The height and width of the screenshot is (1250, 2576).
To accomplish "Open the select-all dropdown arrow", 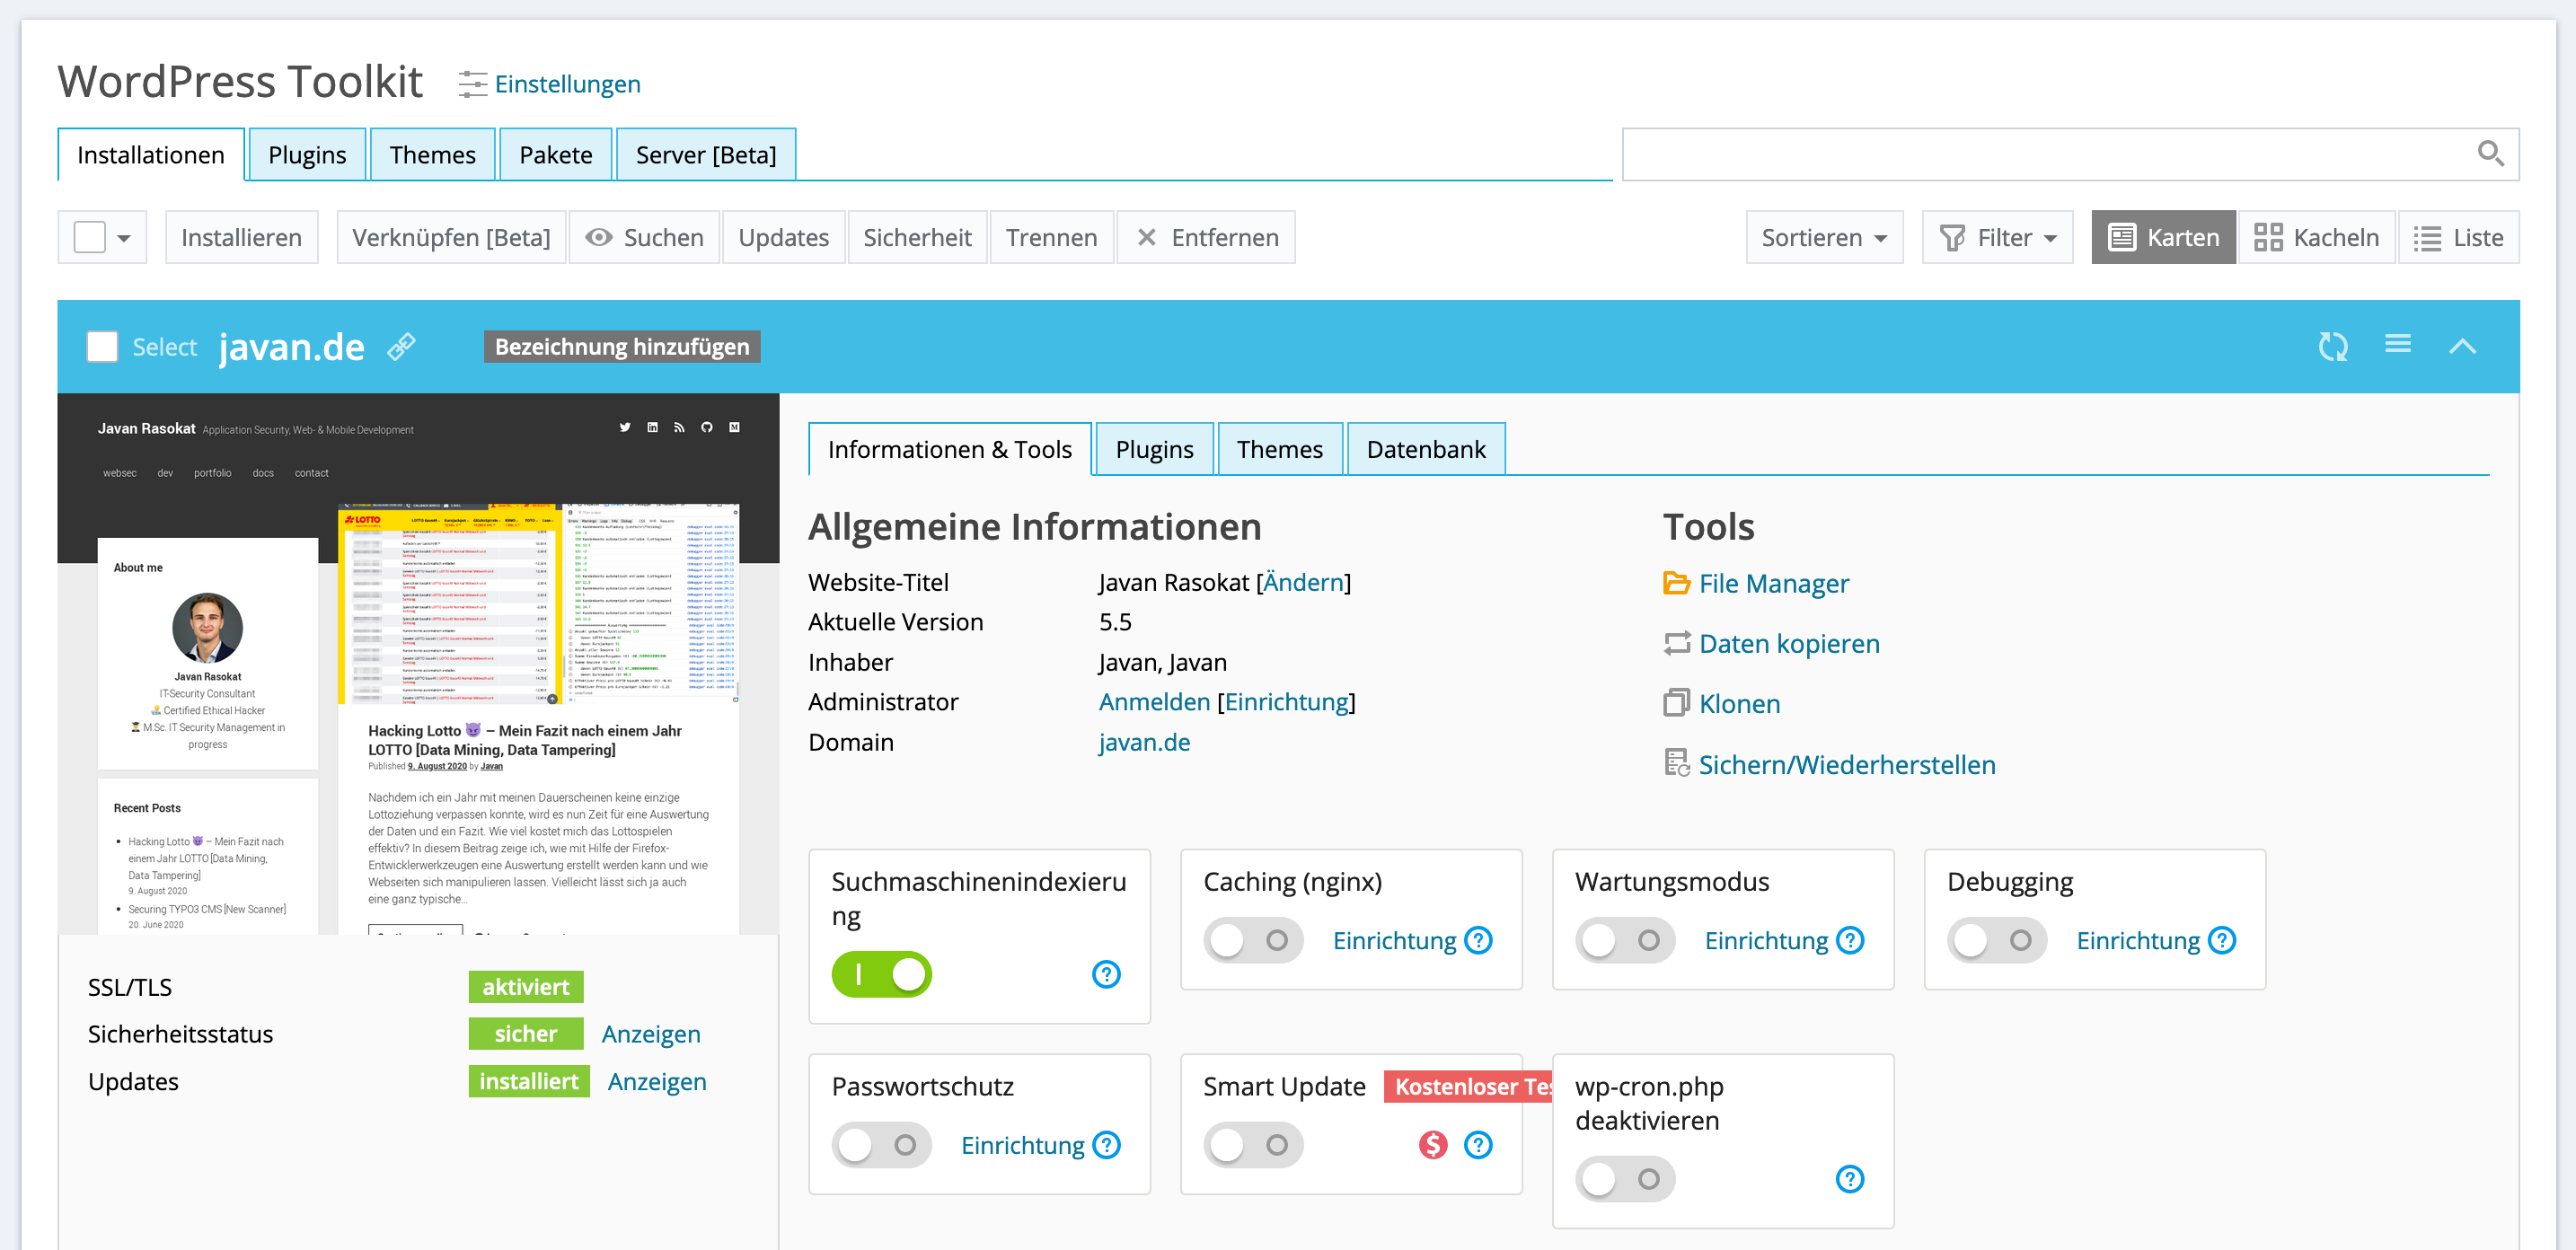I will (x=124, y=238).
